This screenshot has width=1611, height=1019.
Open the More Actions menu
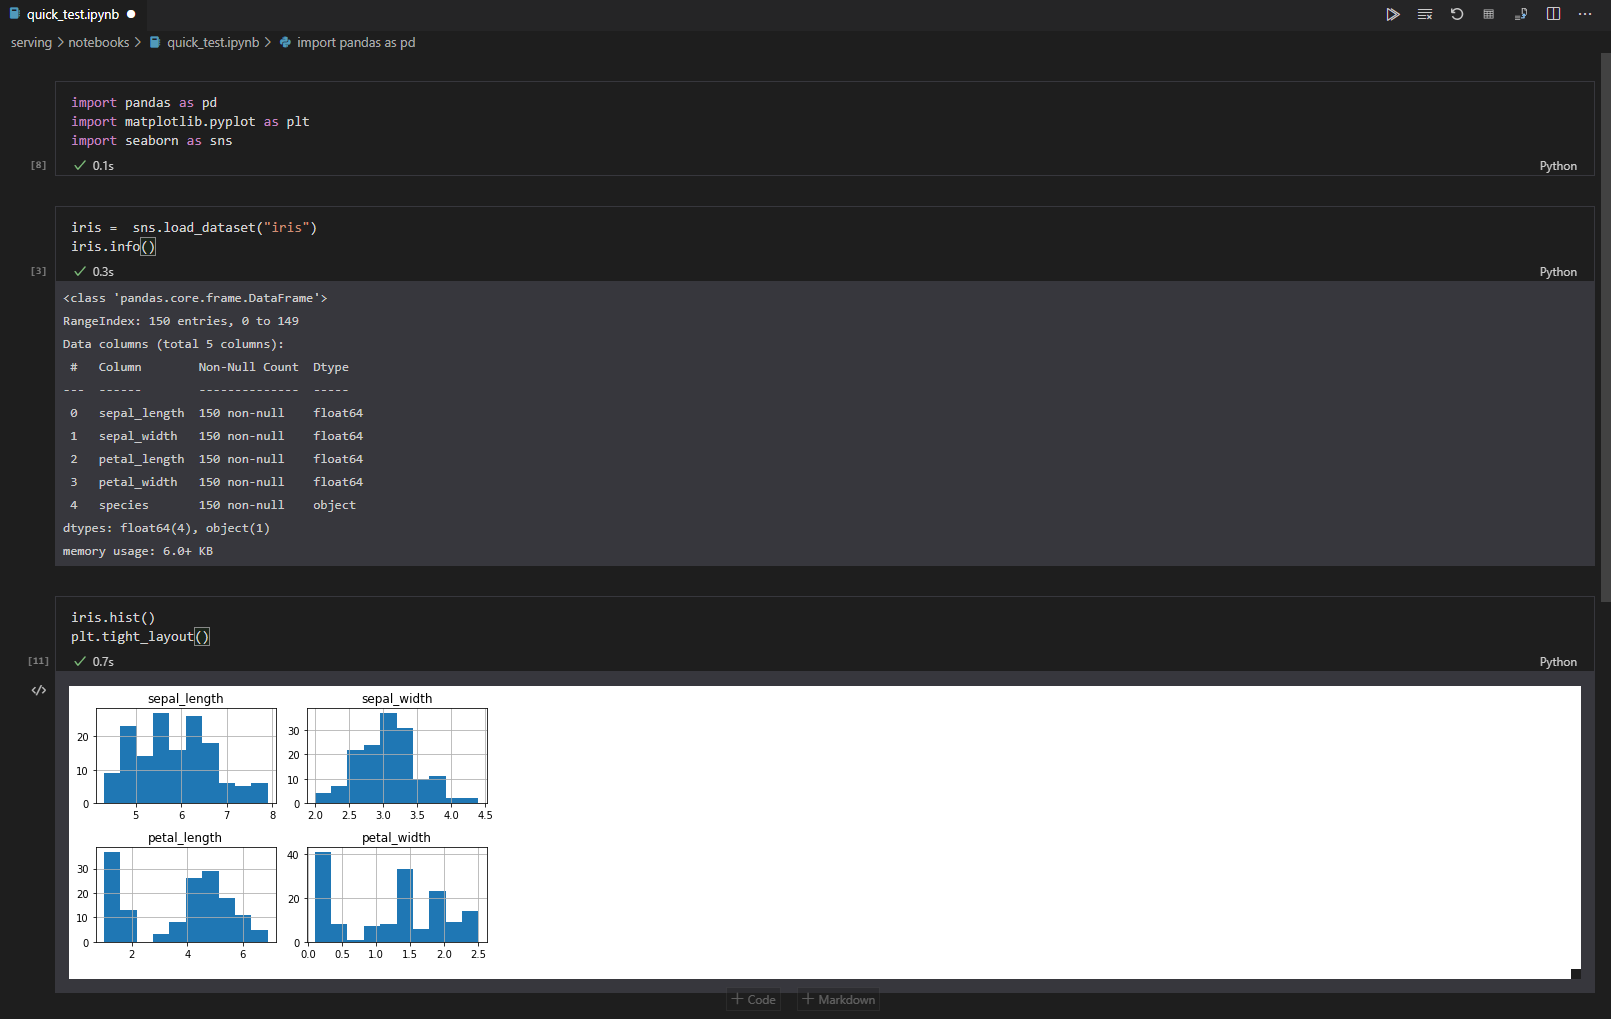(1585, 14)
